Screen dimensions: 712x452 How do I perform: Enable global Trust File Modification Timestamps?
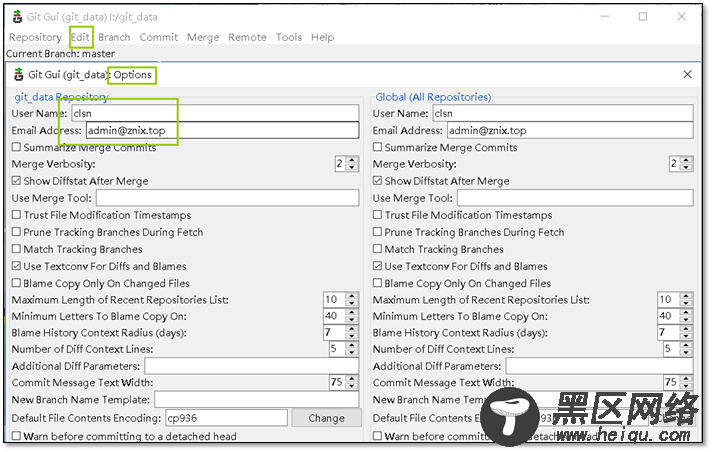coord(377,215)
